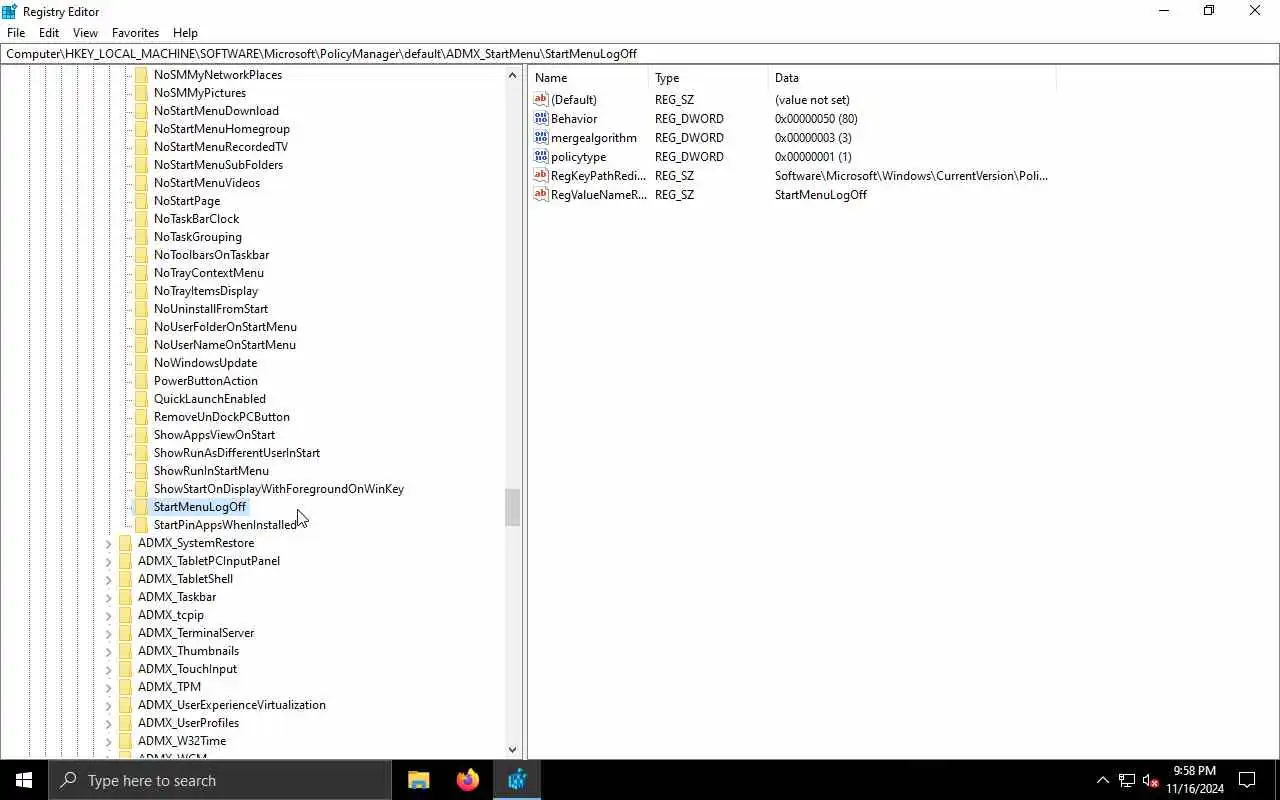The width and height of the screenshot is (1280, 800).
Task: Sort values by the Name column header
Action: point(589,78)
